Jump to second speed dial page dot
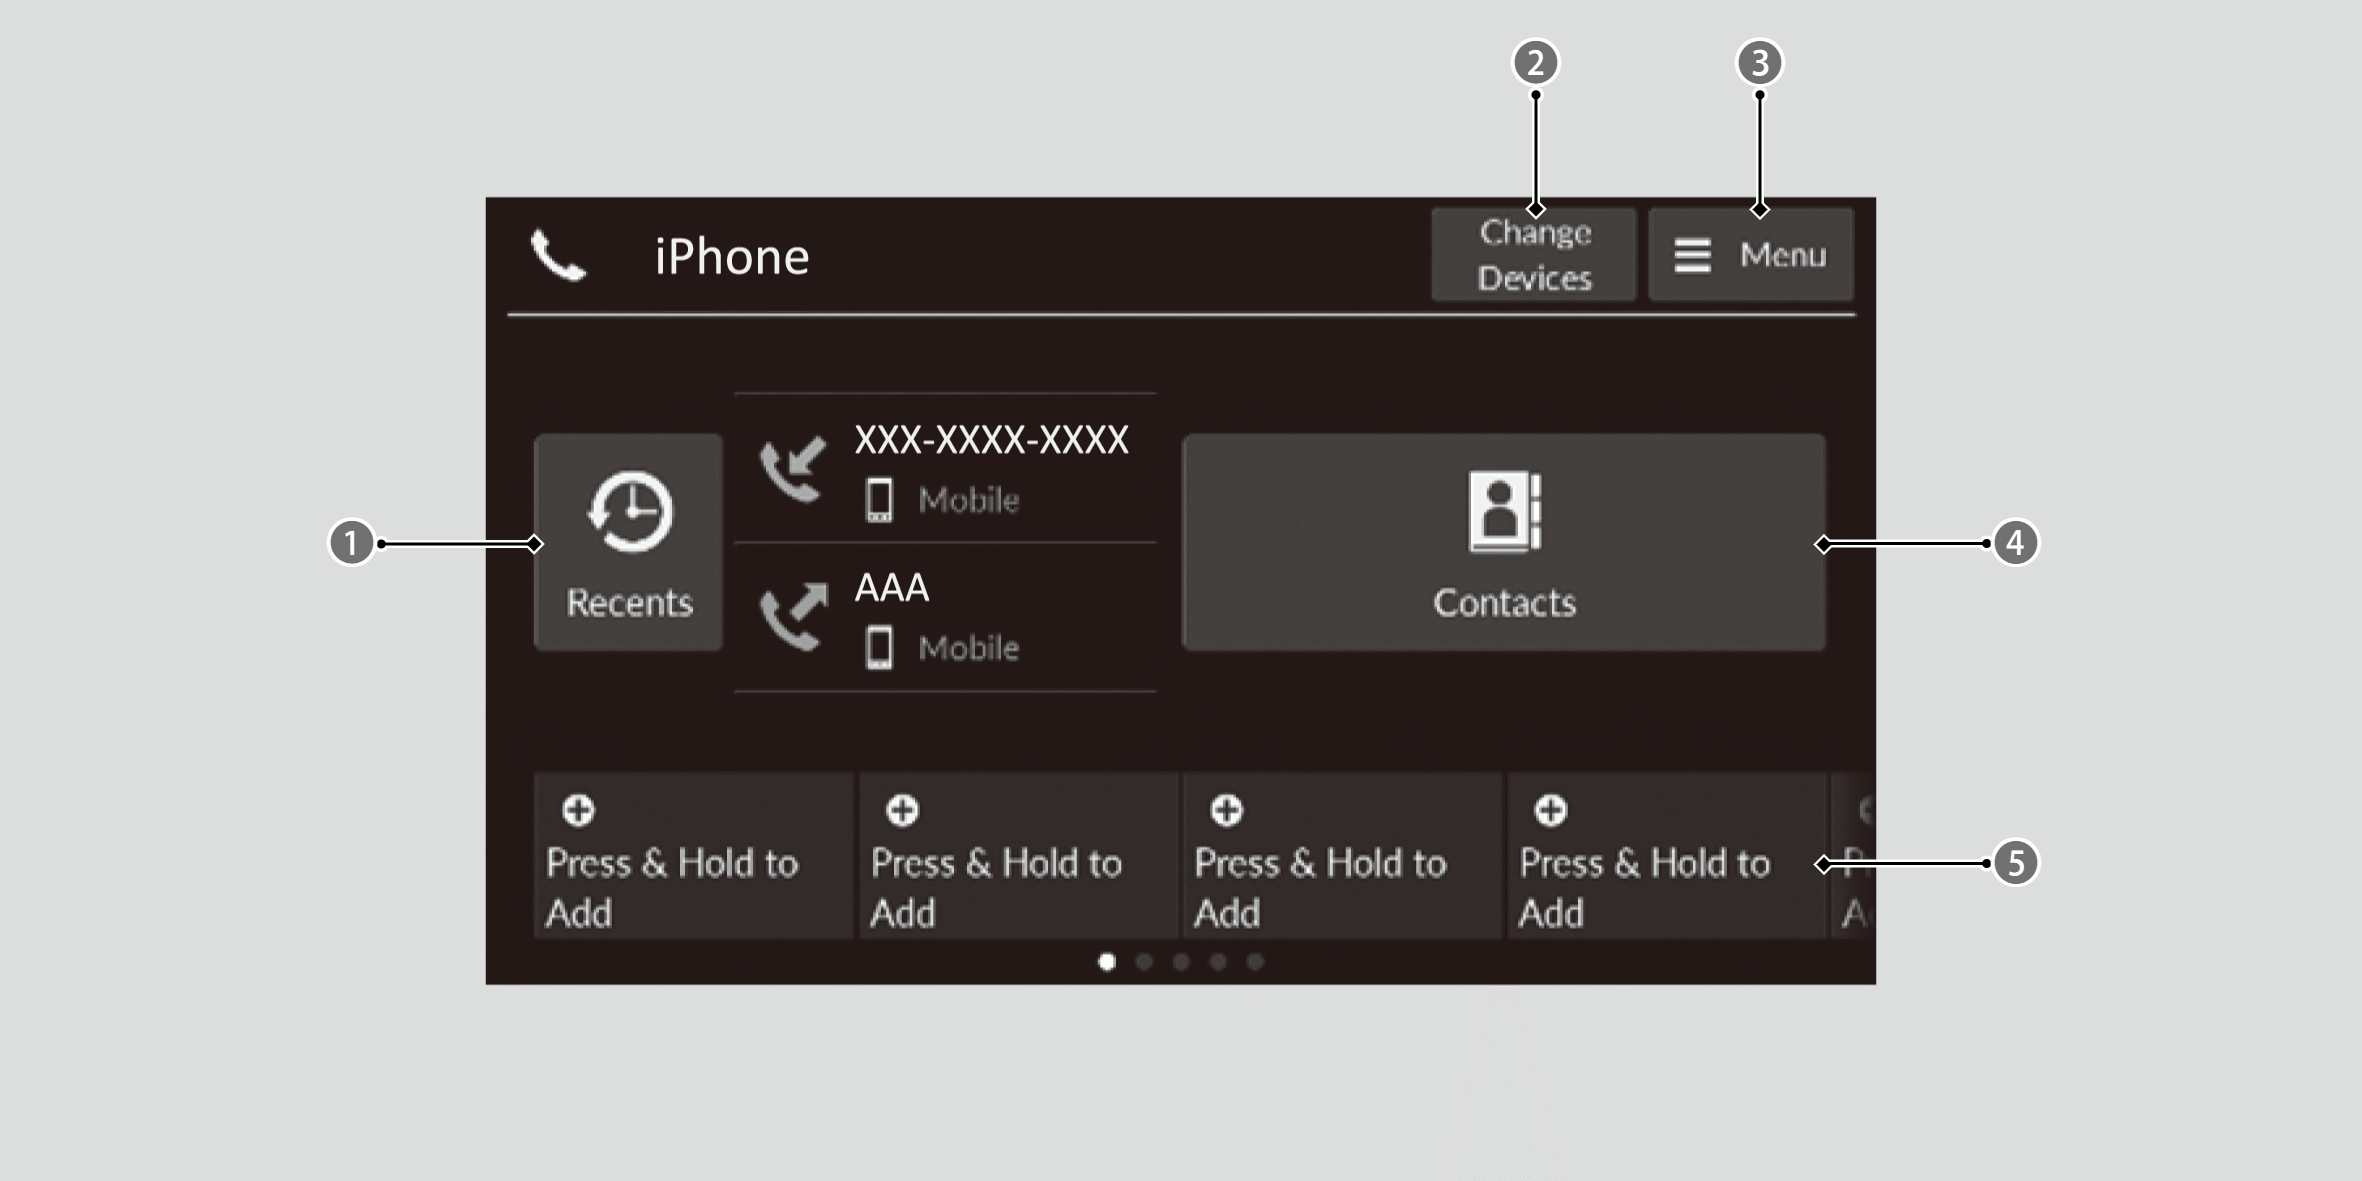The width and height of the screenshot is (2362, 1181). (1144, 962)
